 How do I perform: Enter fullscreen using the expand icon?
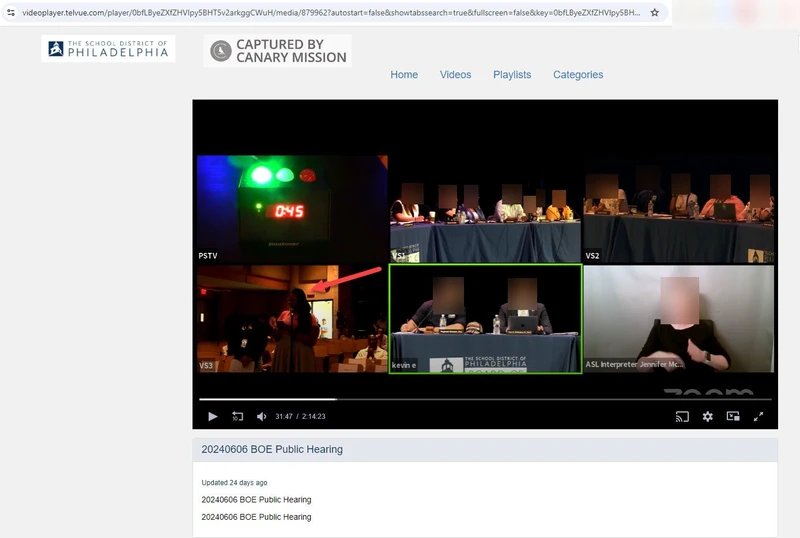click(x=759, y=416)
